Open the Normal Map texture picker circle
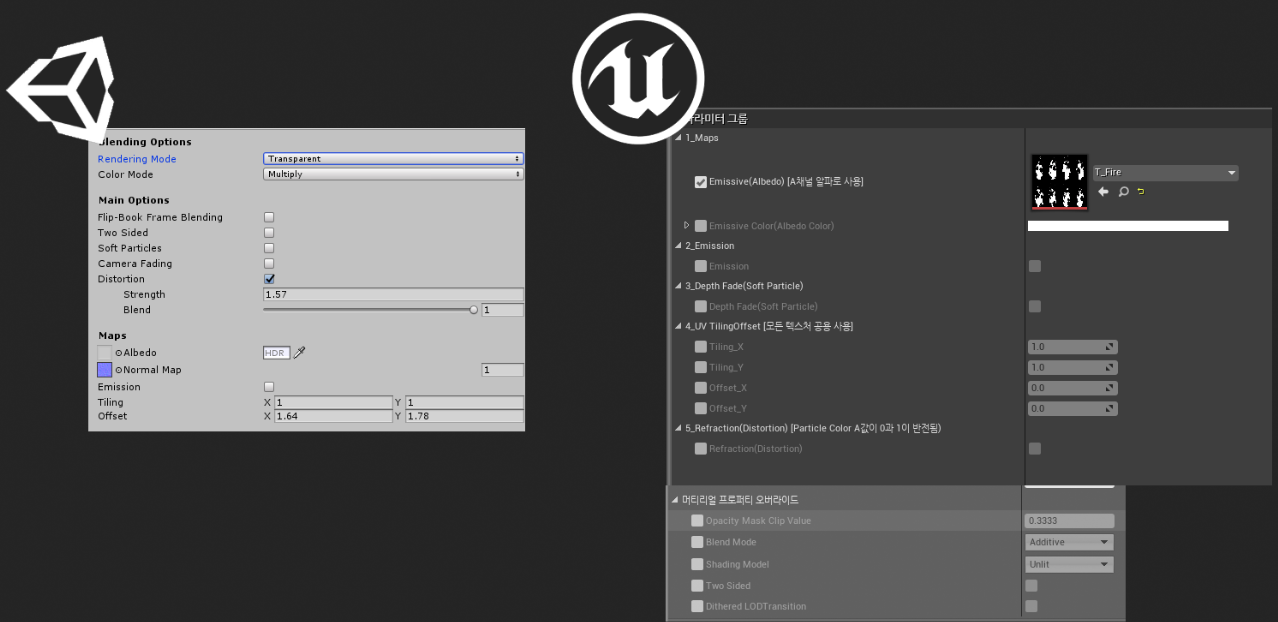The width and height of the screenshot is (1278, 622). (x=119, y=370)
